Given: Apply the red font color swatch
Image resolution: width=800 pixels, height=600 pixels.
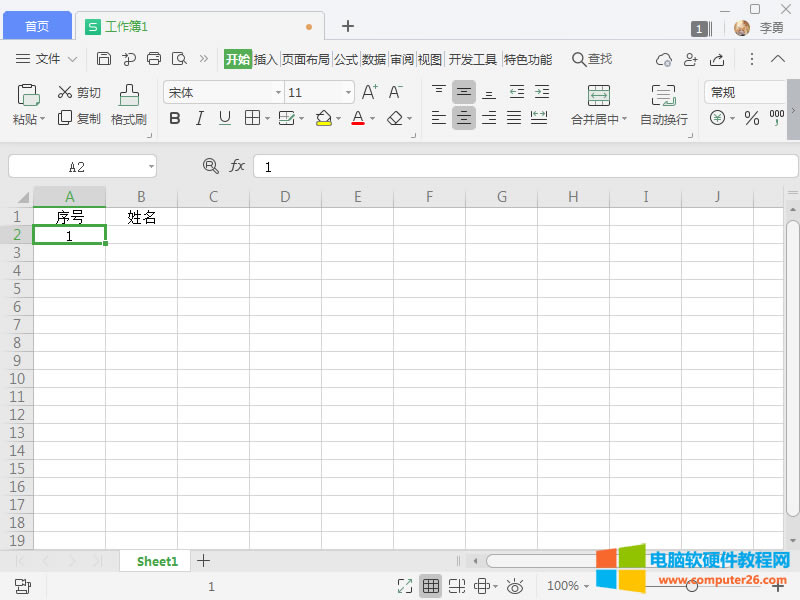Looking at the screenshot, I should pos(358,118).
